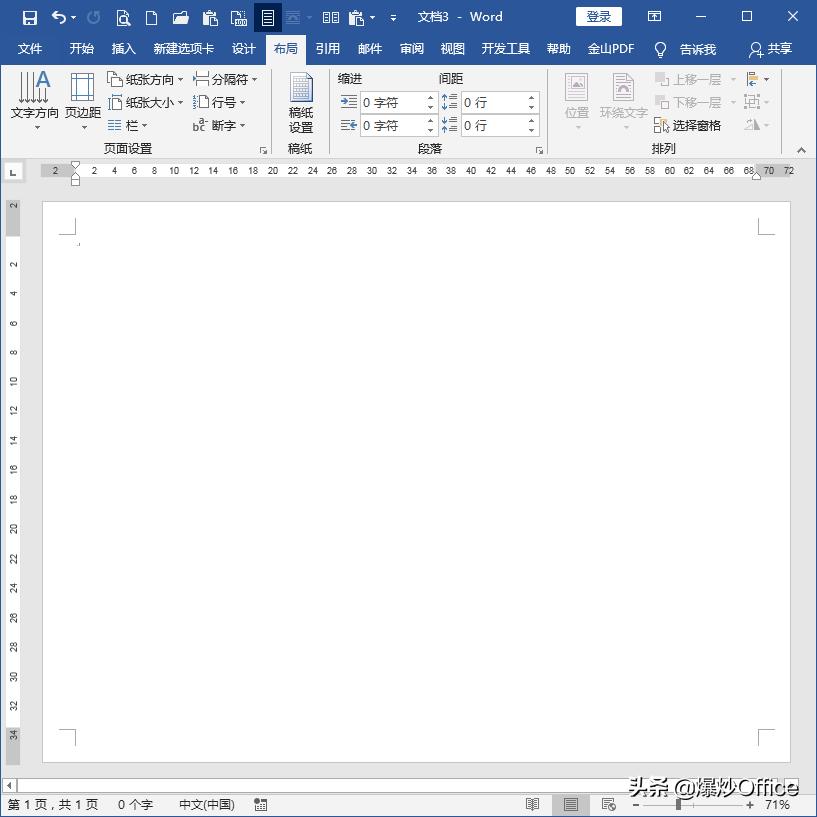Open Margins (页边距) options
The height and width of the screenshot is (817, 817).
pos(83,101)
